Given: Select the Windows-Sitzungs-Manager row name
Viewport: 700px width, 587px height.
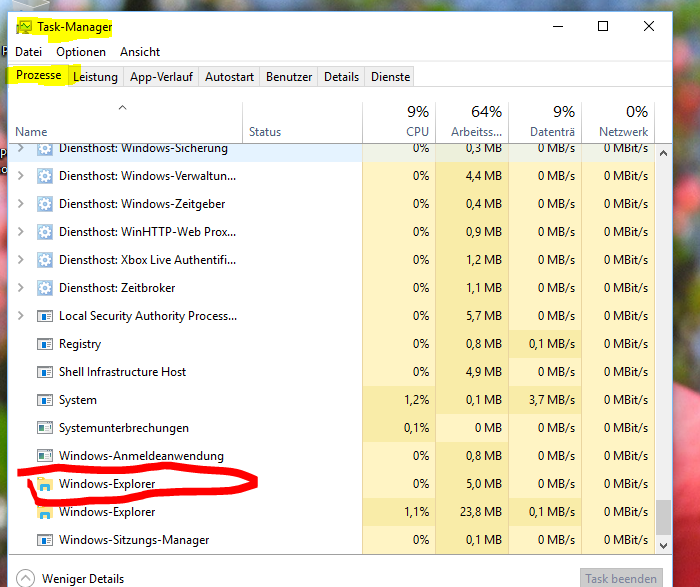Looking at the screenshot, I should [x=134, y=540].
